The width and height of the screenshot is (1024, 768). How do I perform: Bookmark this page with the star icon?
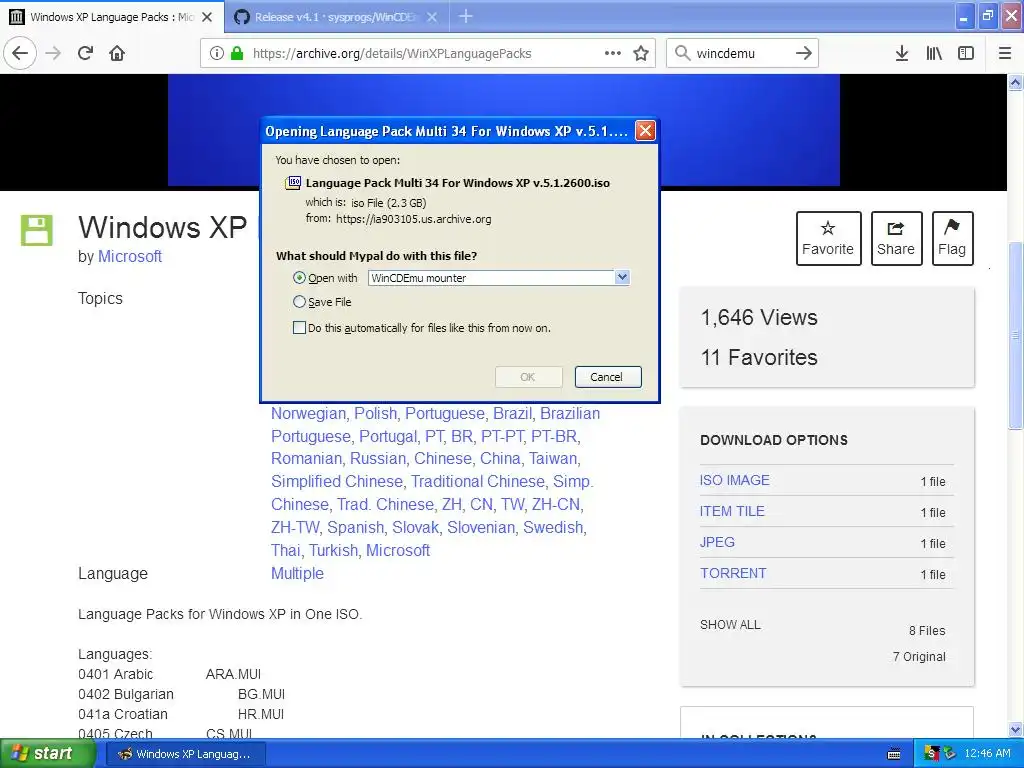pyautogui.click(x=641, y=54)
